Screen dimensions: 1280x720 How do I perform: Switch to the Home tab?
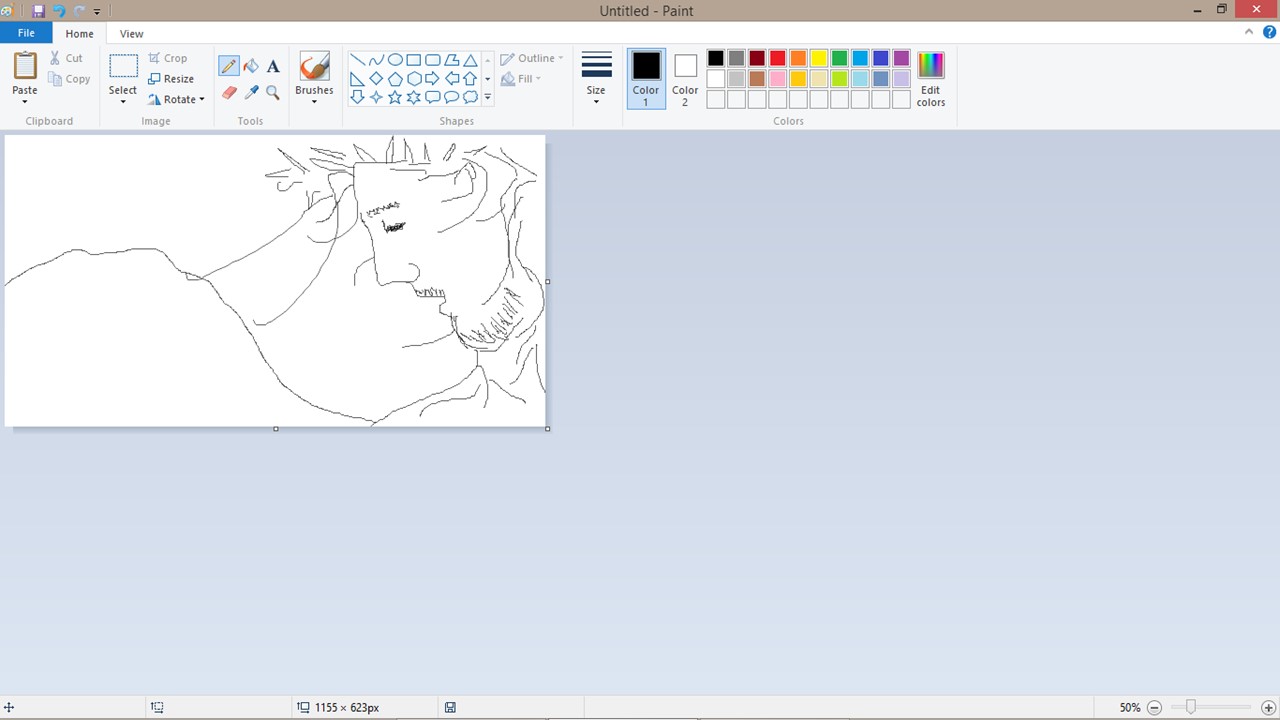(80, 33)
